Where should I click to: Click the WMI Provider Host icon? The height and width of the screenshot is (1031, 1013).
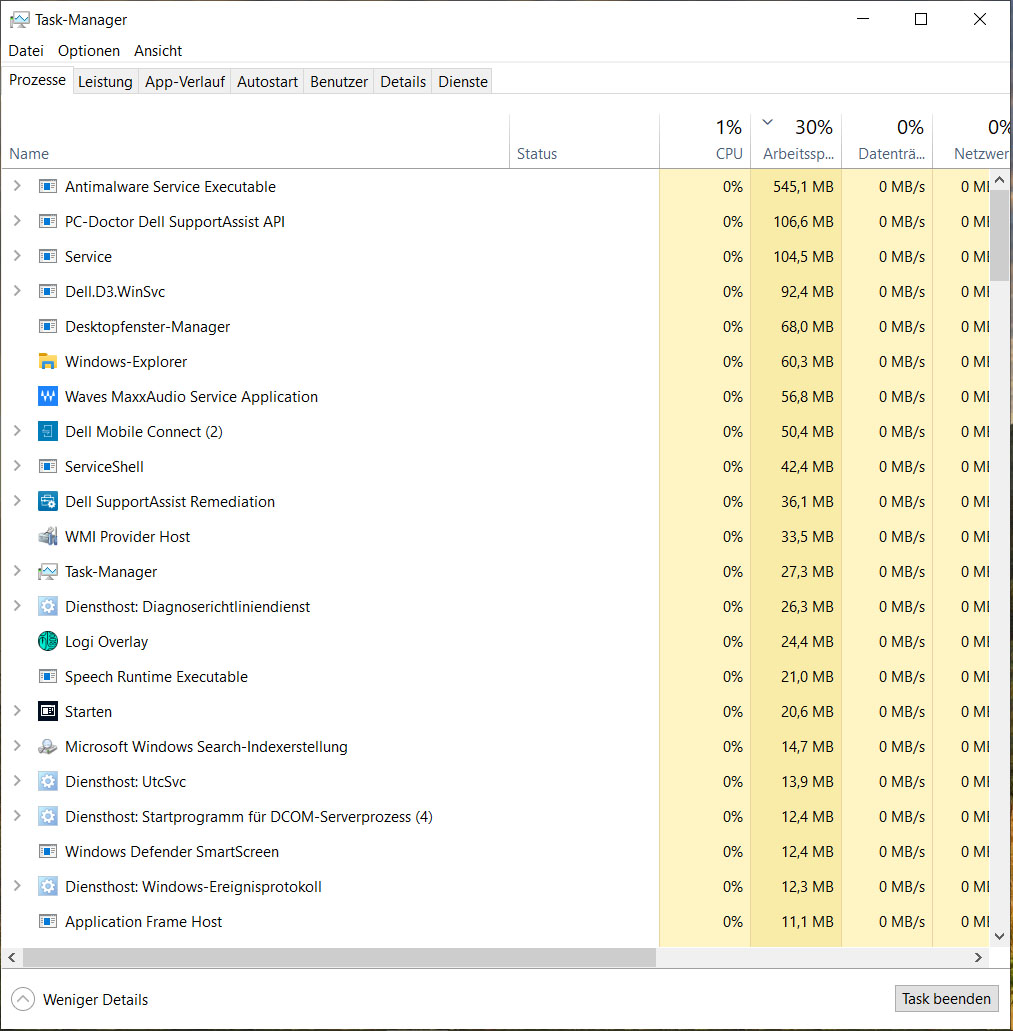[47, 537]
